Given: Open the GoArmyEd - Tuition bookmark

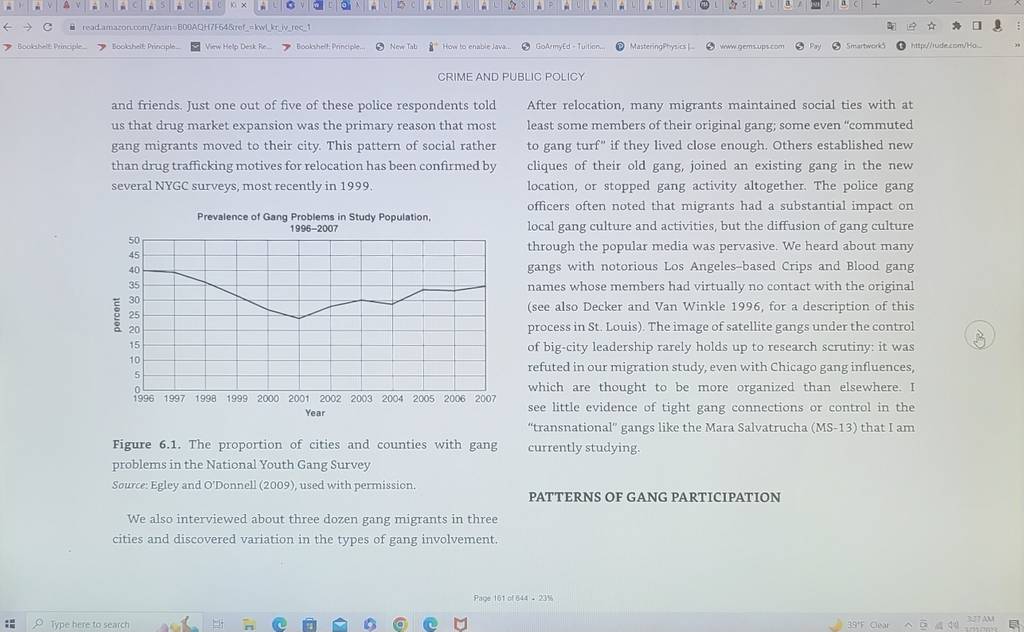Looking at the screenshot, I should [x=563, y=46].
